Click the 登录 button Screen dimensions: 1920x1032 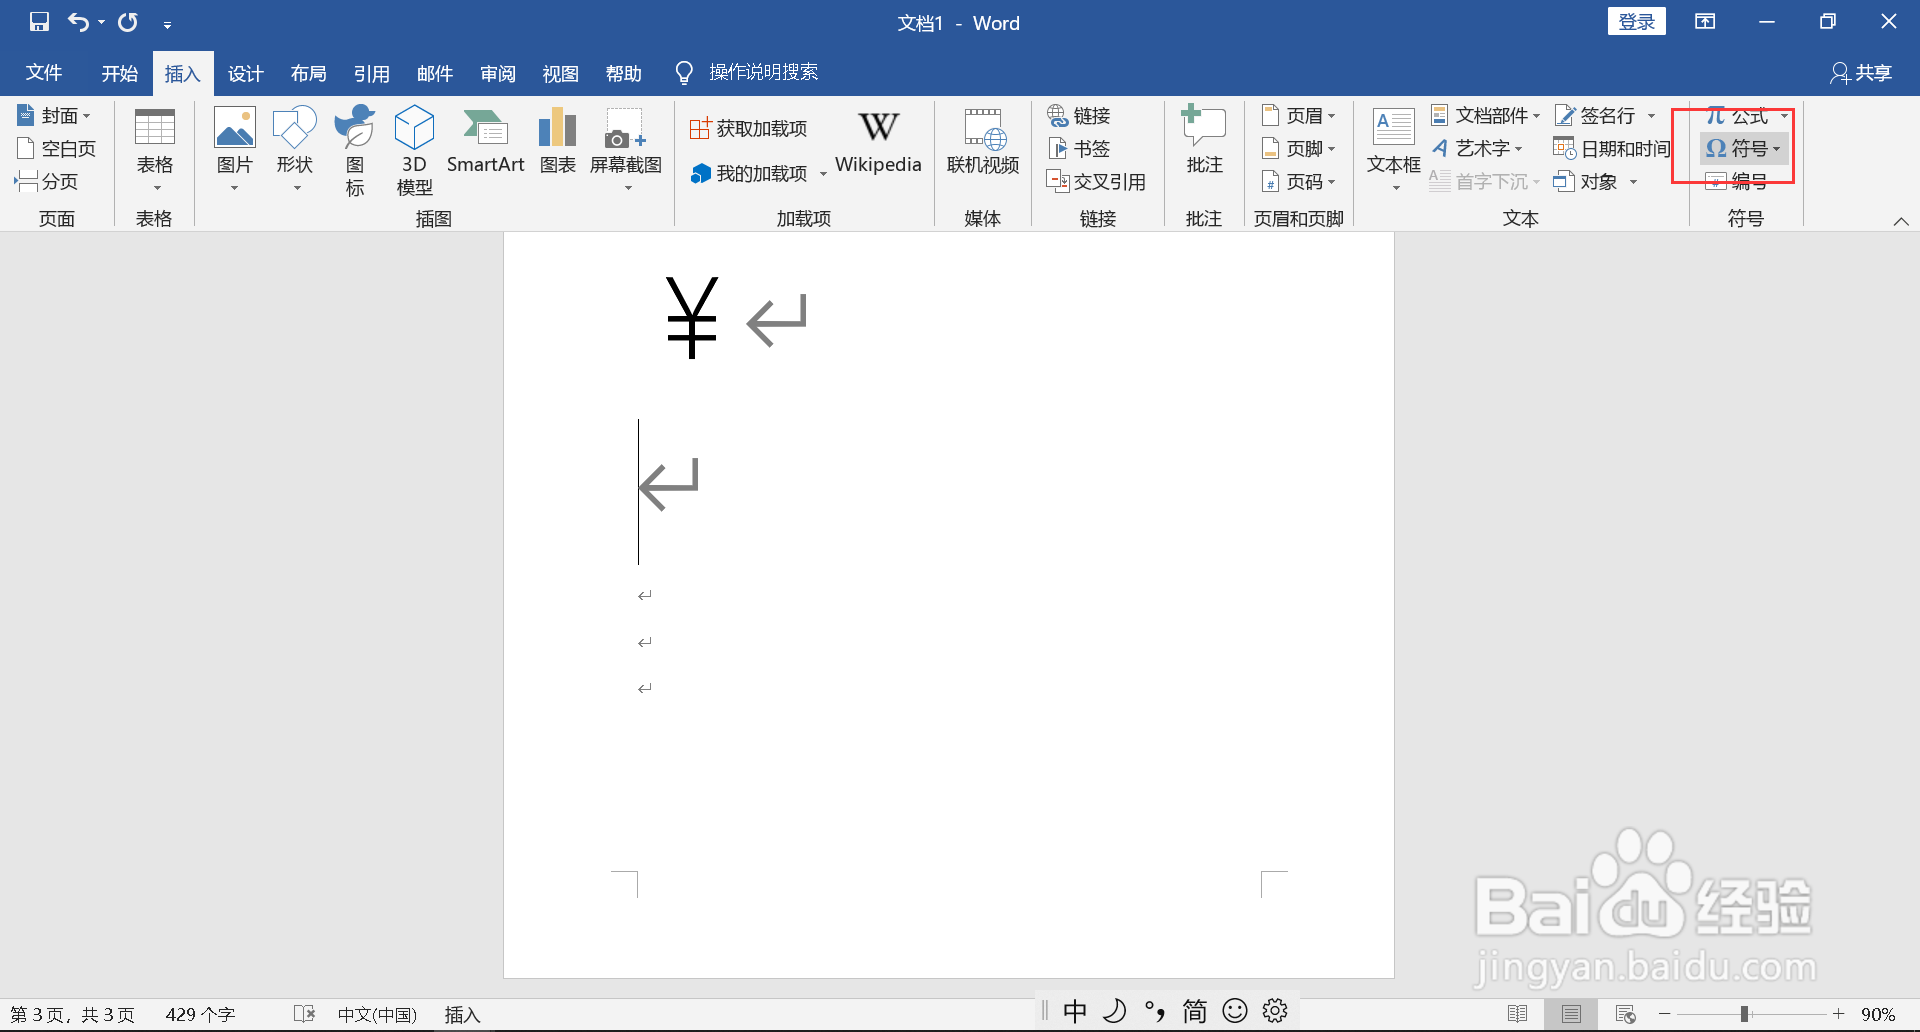[x=1637, y=20]
